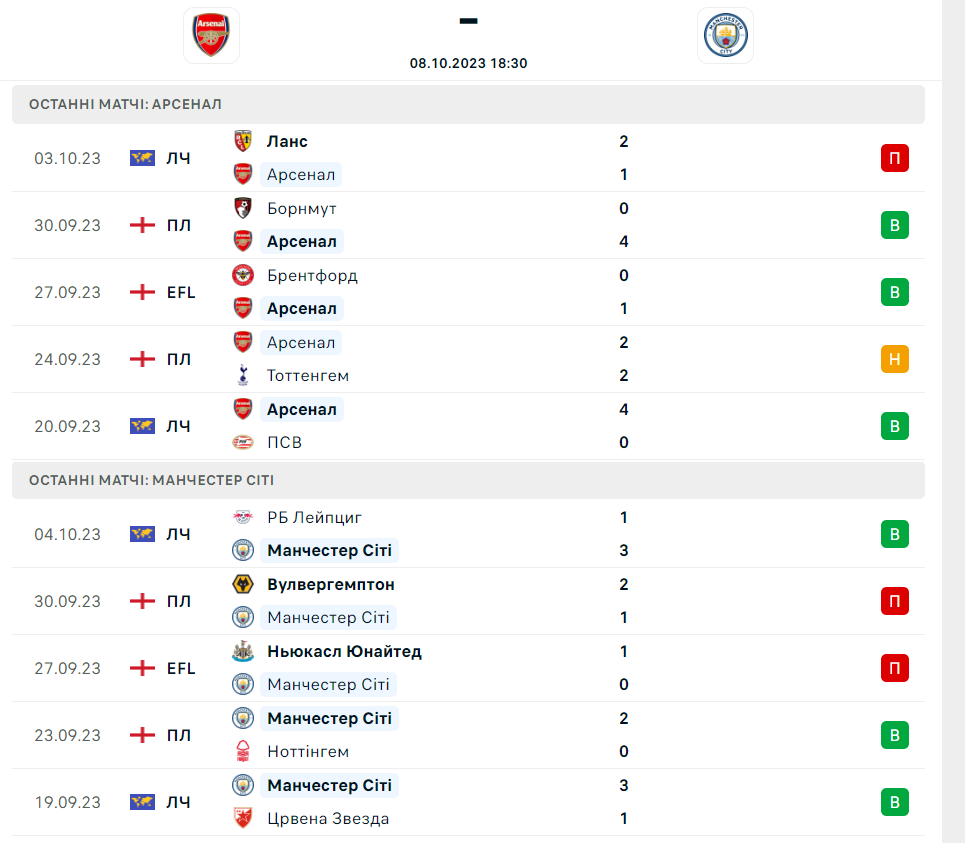The height and width of the screenshot is (849, 965).
Task: Open the Ноттінгем team link
Action: pos(308,751)
